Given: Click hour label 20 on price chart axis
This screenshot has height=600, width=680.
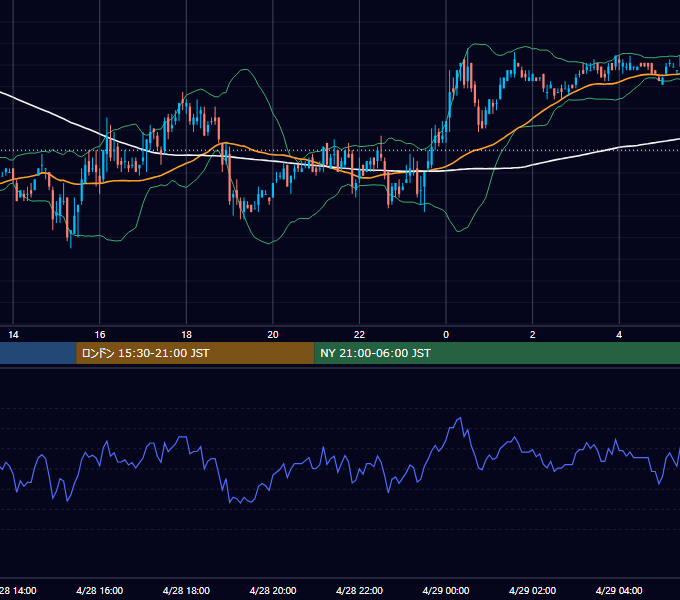Looking at the screenshot, I should pyautogui.click(x=273, y=335).
